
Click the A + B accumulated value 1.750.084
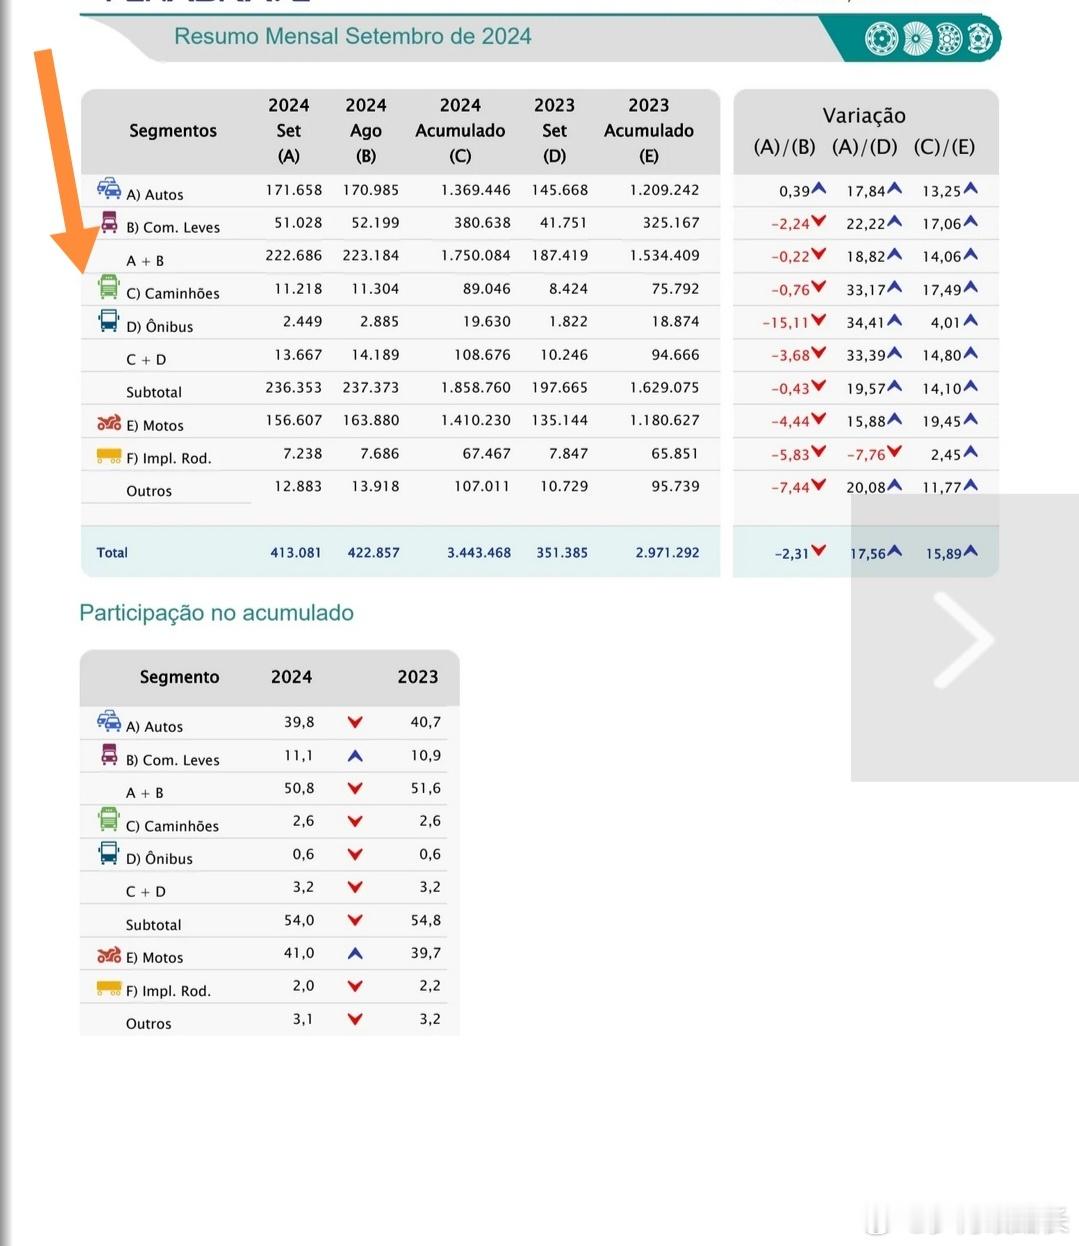[476, 256]
